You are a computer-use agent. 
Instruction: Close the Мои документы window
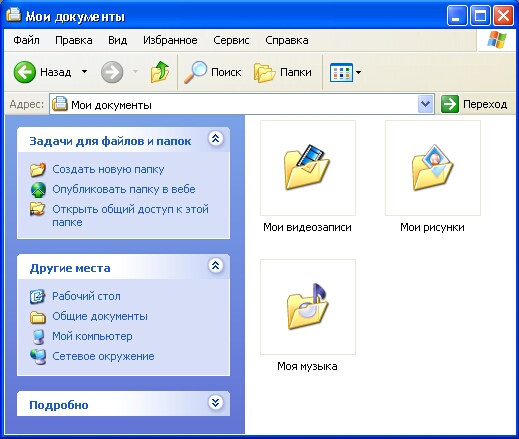(x=503, y=16)
